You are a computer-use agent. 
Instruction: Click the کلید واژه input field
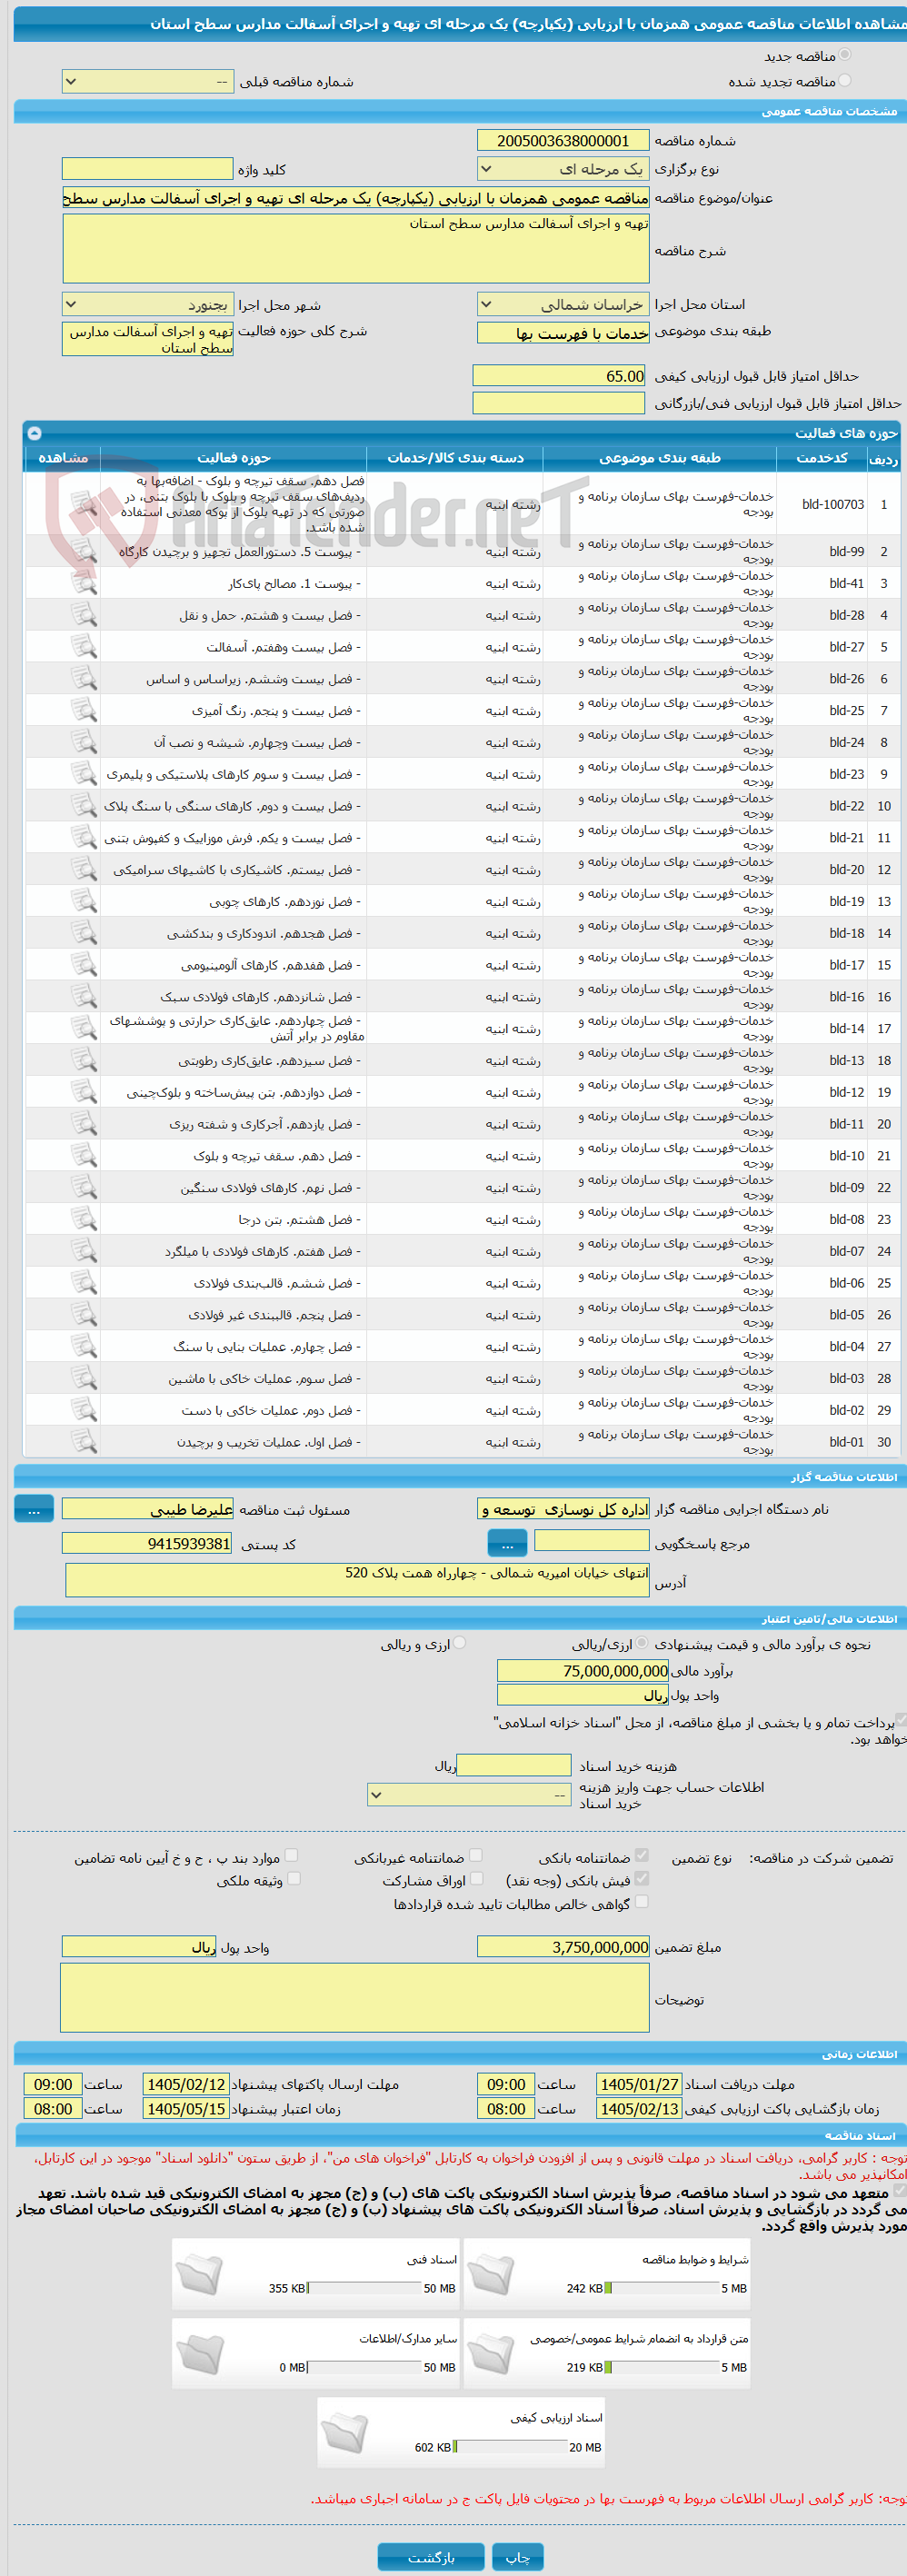pyautogui.click(x=148, y=170)
